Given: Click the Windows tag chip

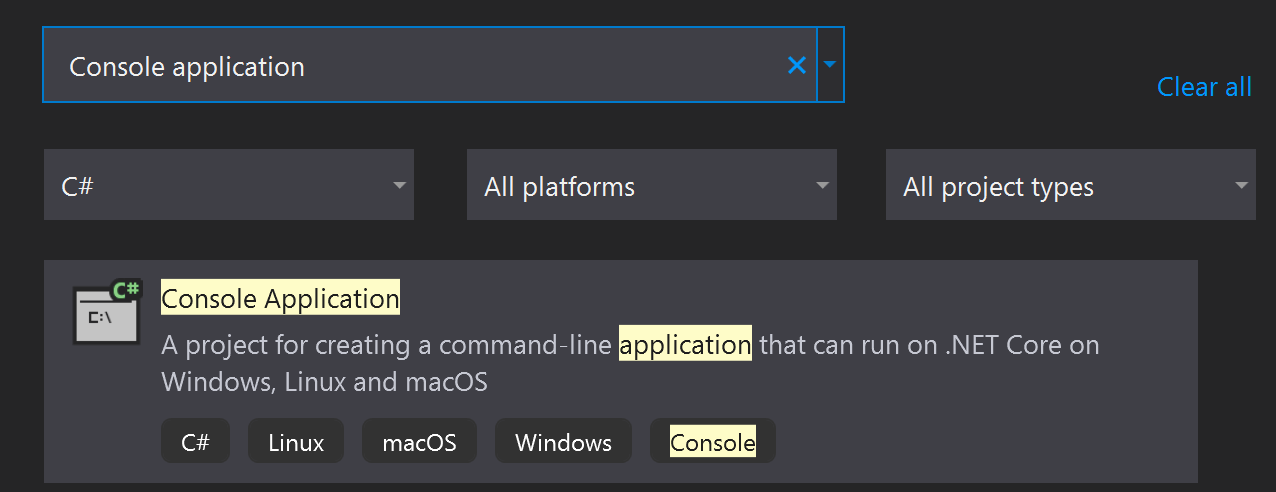Looking at the screenshot, I should coord(563,441).
